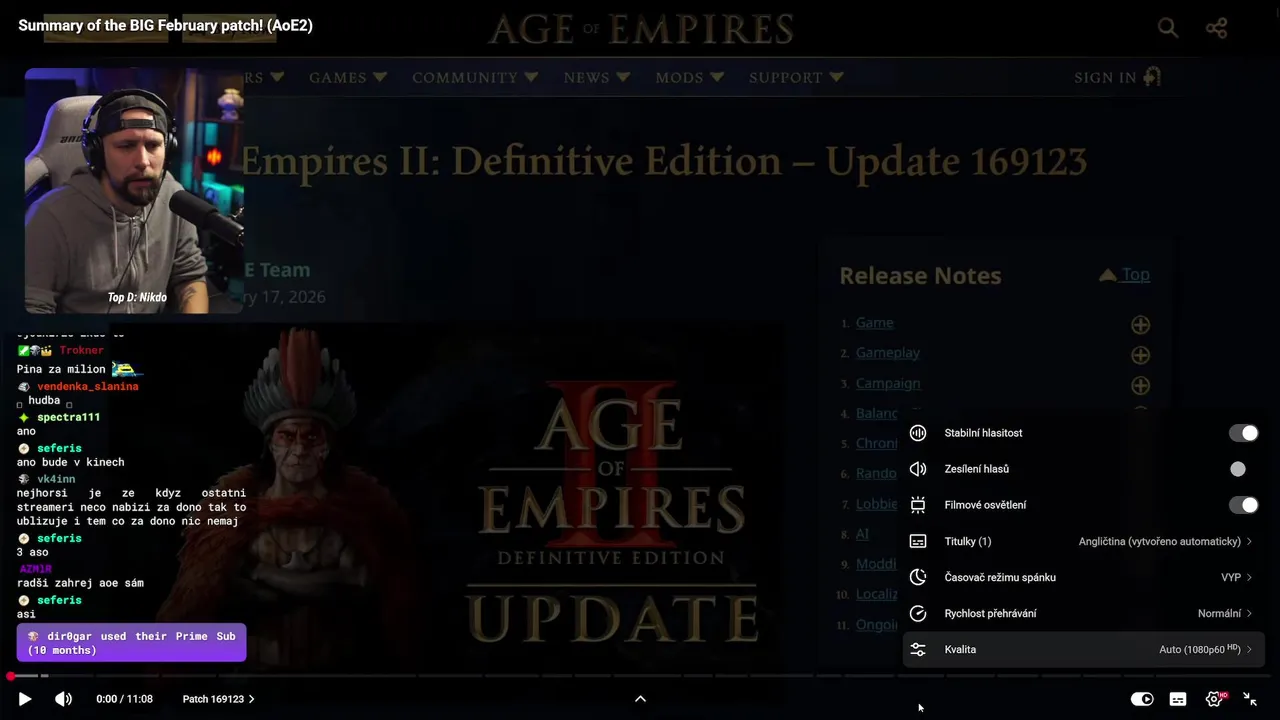Seek on the video progress bar
The width and height of the screenshot is (1280, 720).
click(x=640, y=676)
